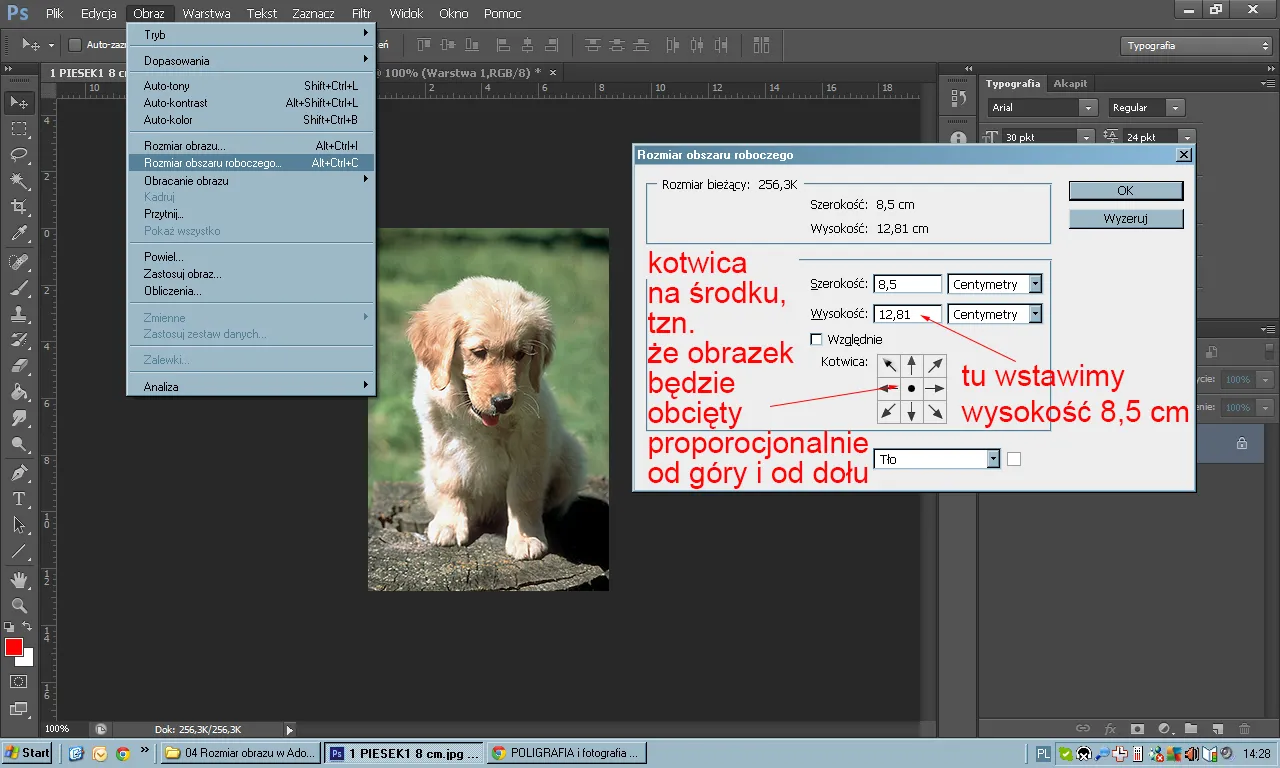Click the OK button in the dialog
The width and height of the screenshot is (1280, 768).
(1125, 190)
